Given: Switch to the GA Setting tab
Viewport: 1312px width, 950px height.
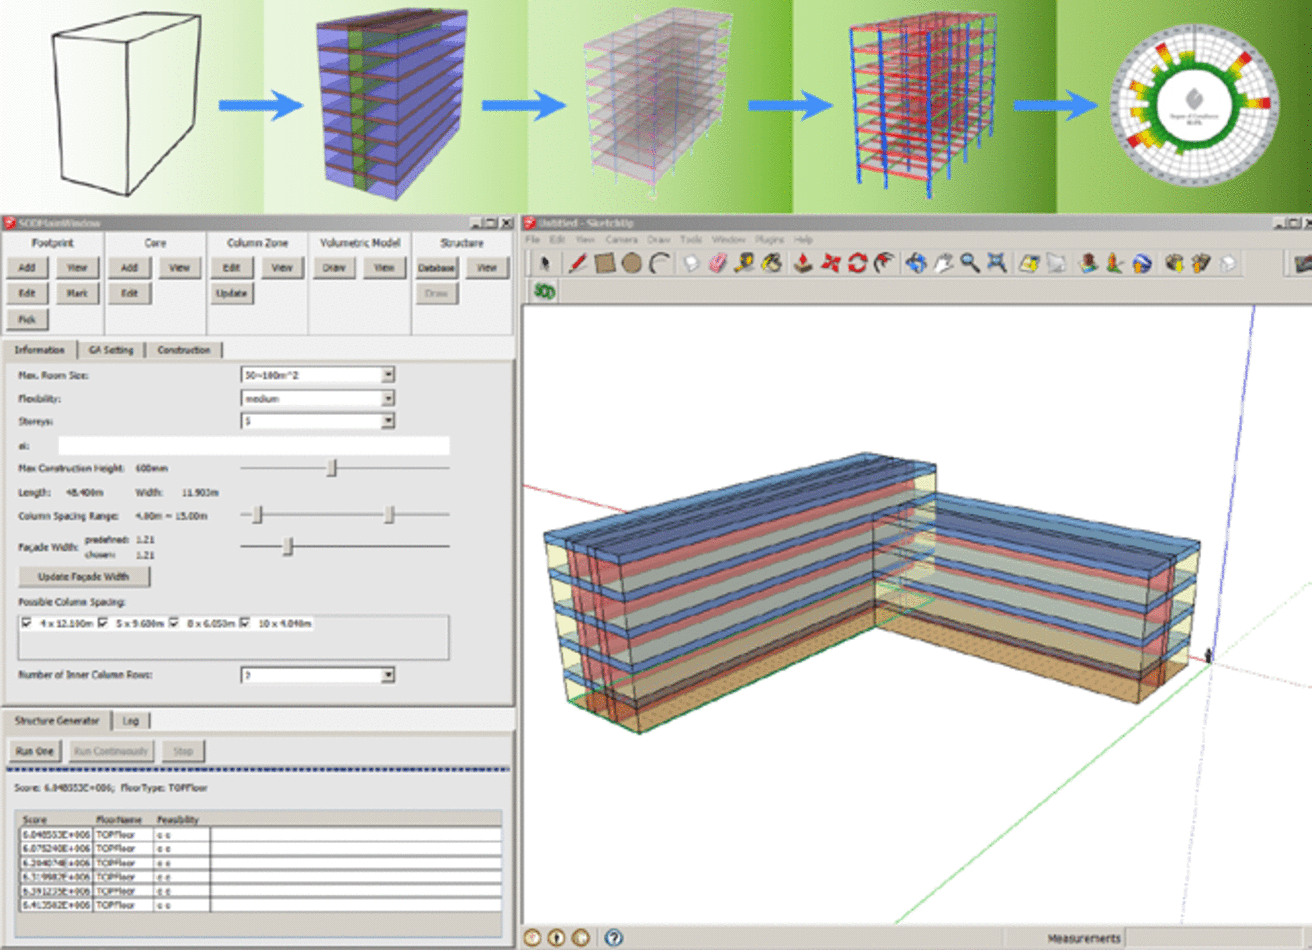Looking at the screenshot, I should [111, 350].
